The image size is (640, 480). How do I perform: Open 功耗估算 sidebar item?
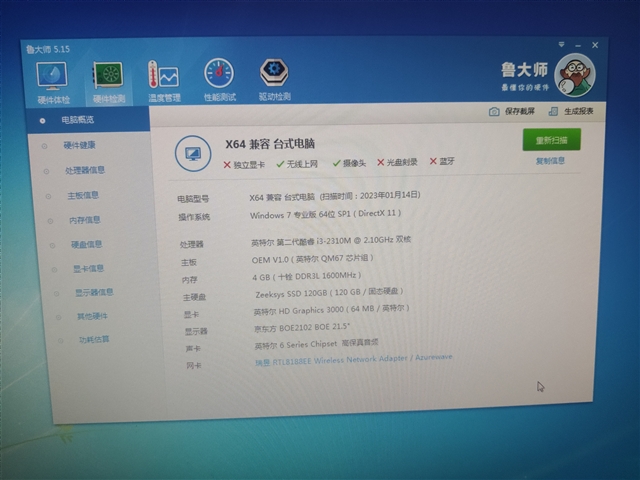tap(94, 340)
